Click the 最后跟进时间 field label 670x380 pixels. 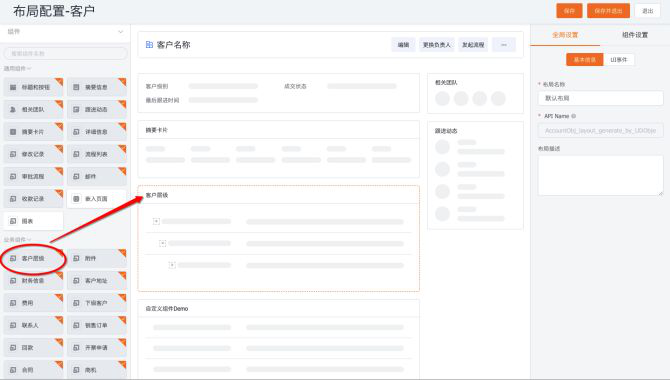click(x=162, y=100)
